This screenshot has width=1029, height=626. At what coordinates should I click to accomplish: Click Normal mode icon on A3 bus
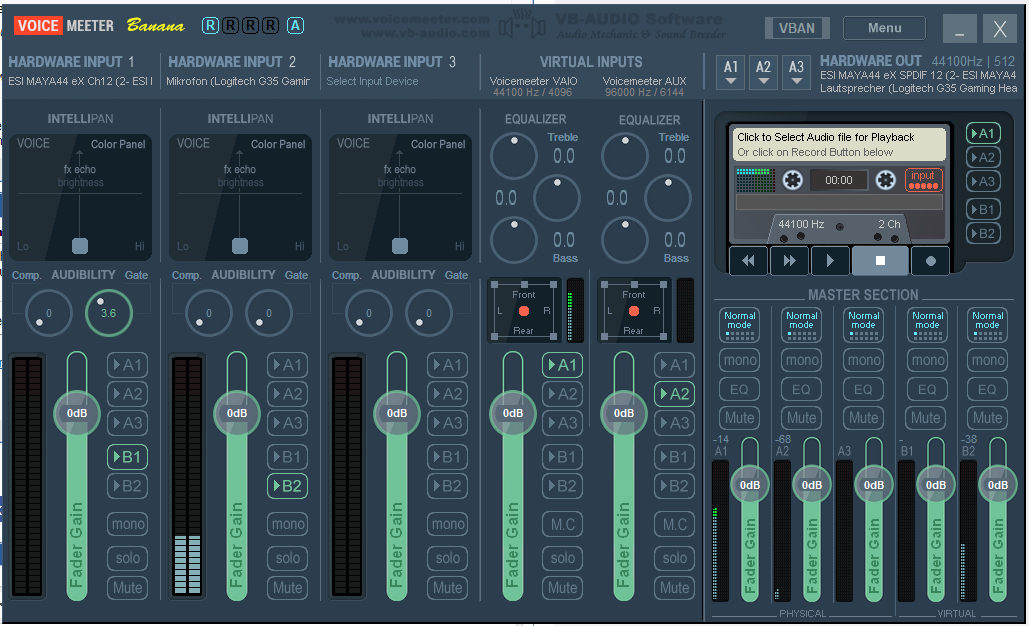(x=864, y=325)
